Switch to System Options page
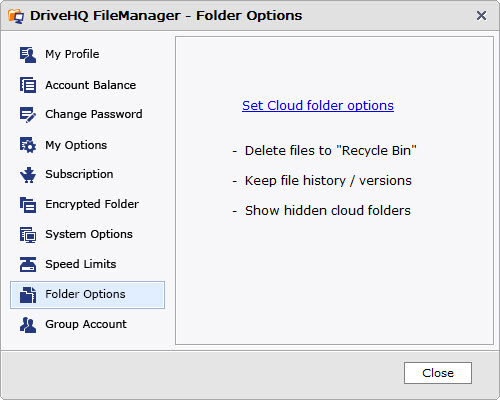Viewport: 500px width, 400px height. click(87, 234)
